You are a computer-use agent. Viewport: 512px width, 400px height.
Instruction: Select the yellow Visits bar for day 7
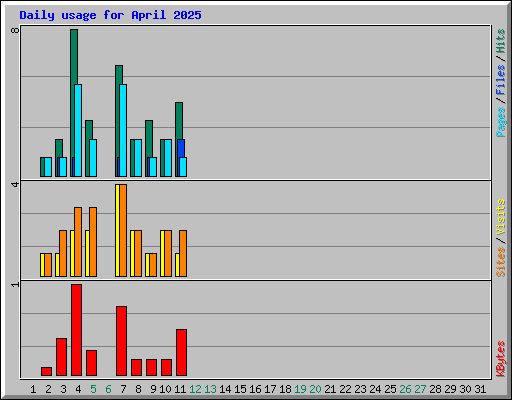[117, 230]
